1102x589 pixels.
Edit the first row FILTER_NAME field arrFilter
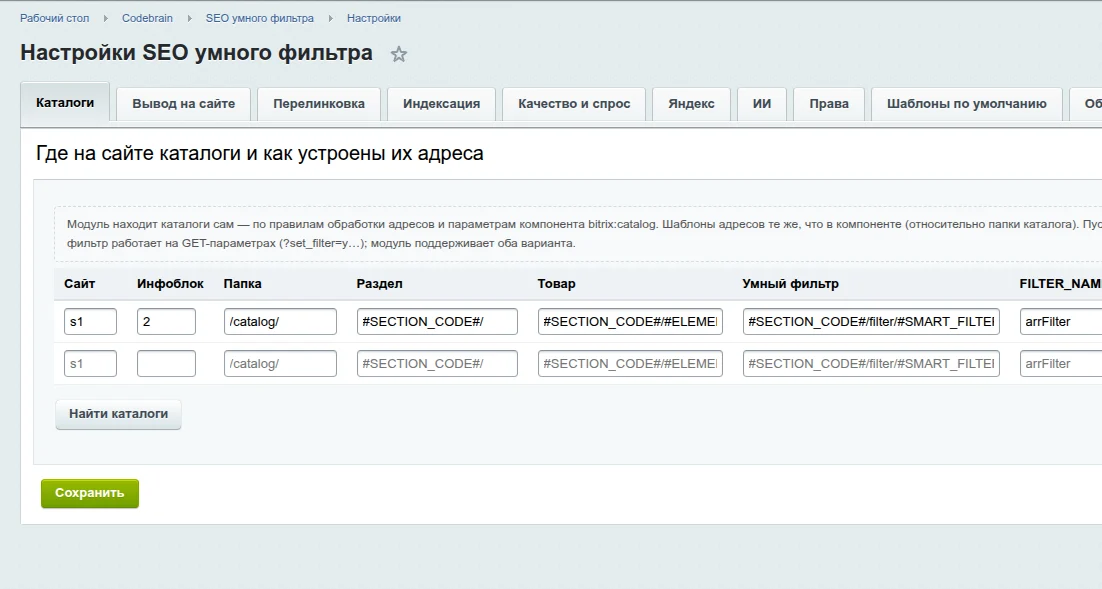coord(1061,321)
